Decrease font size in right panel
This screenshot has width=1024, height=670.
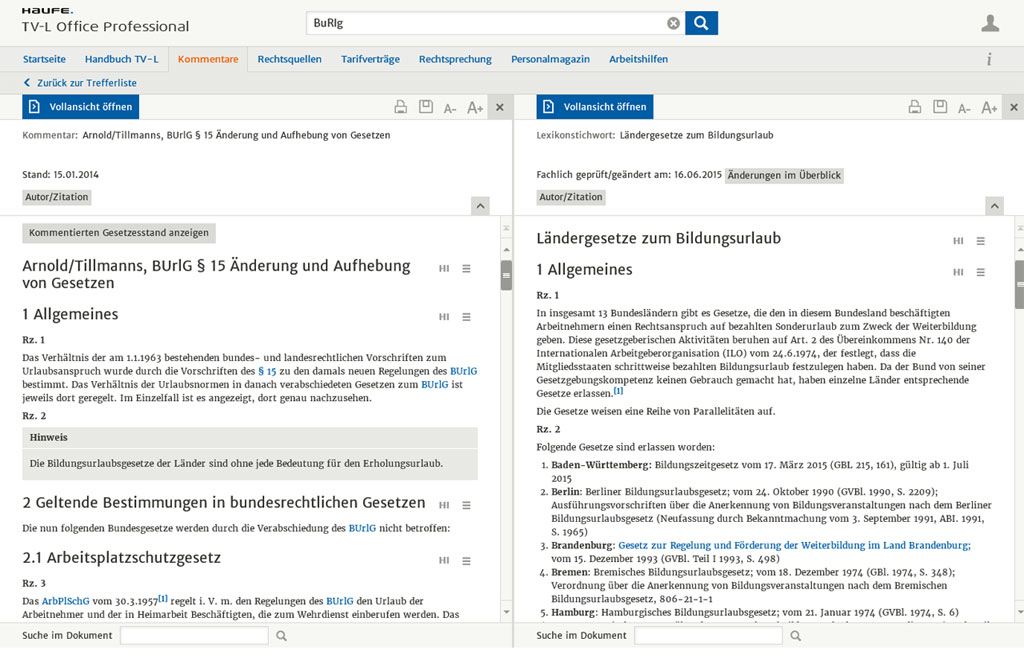coord(964,108)
